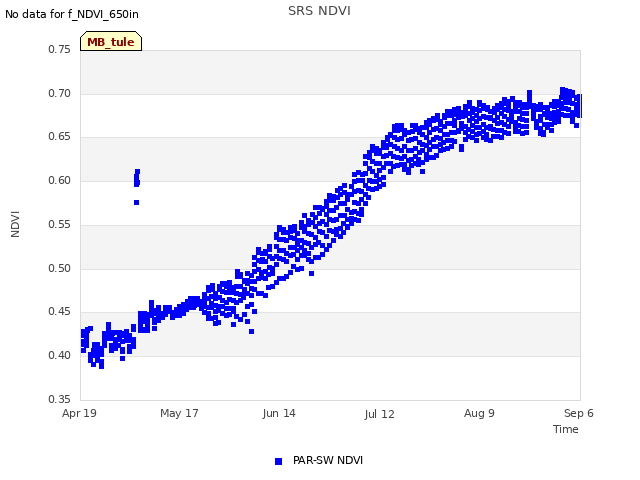Click the May 17 x-axis label

179,413
